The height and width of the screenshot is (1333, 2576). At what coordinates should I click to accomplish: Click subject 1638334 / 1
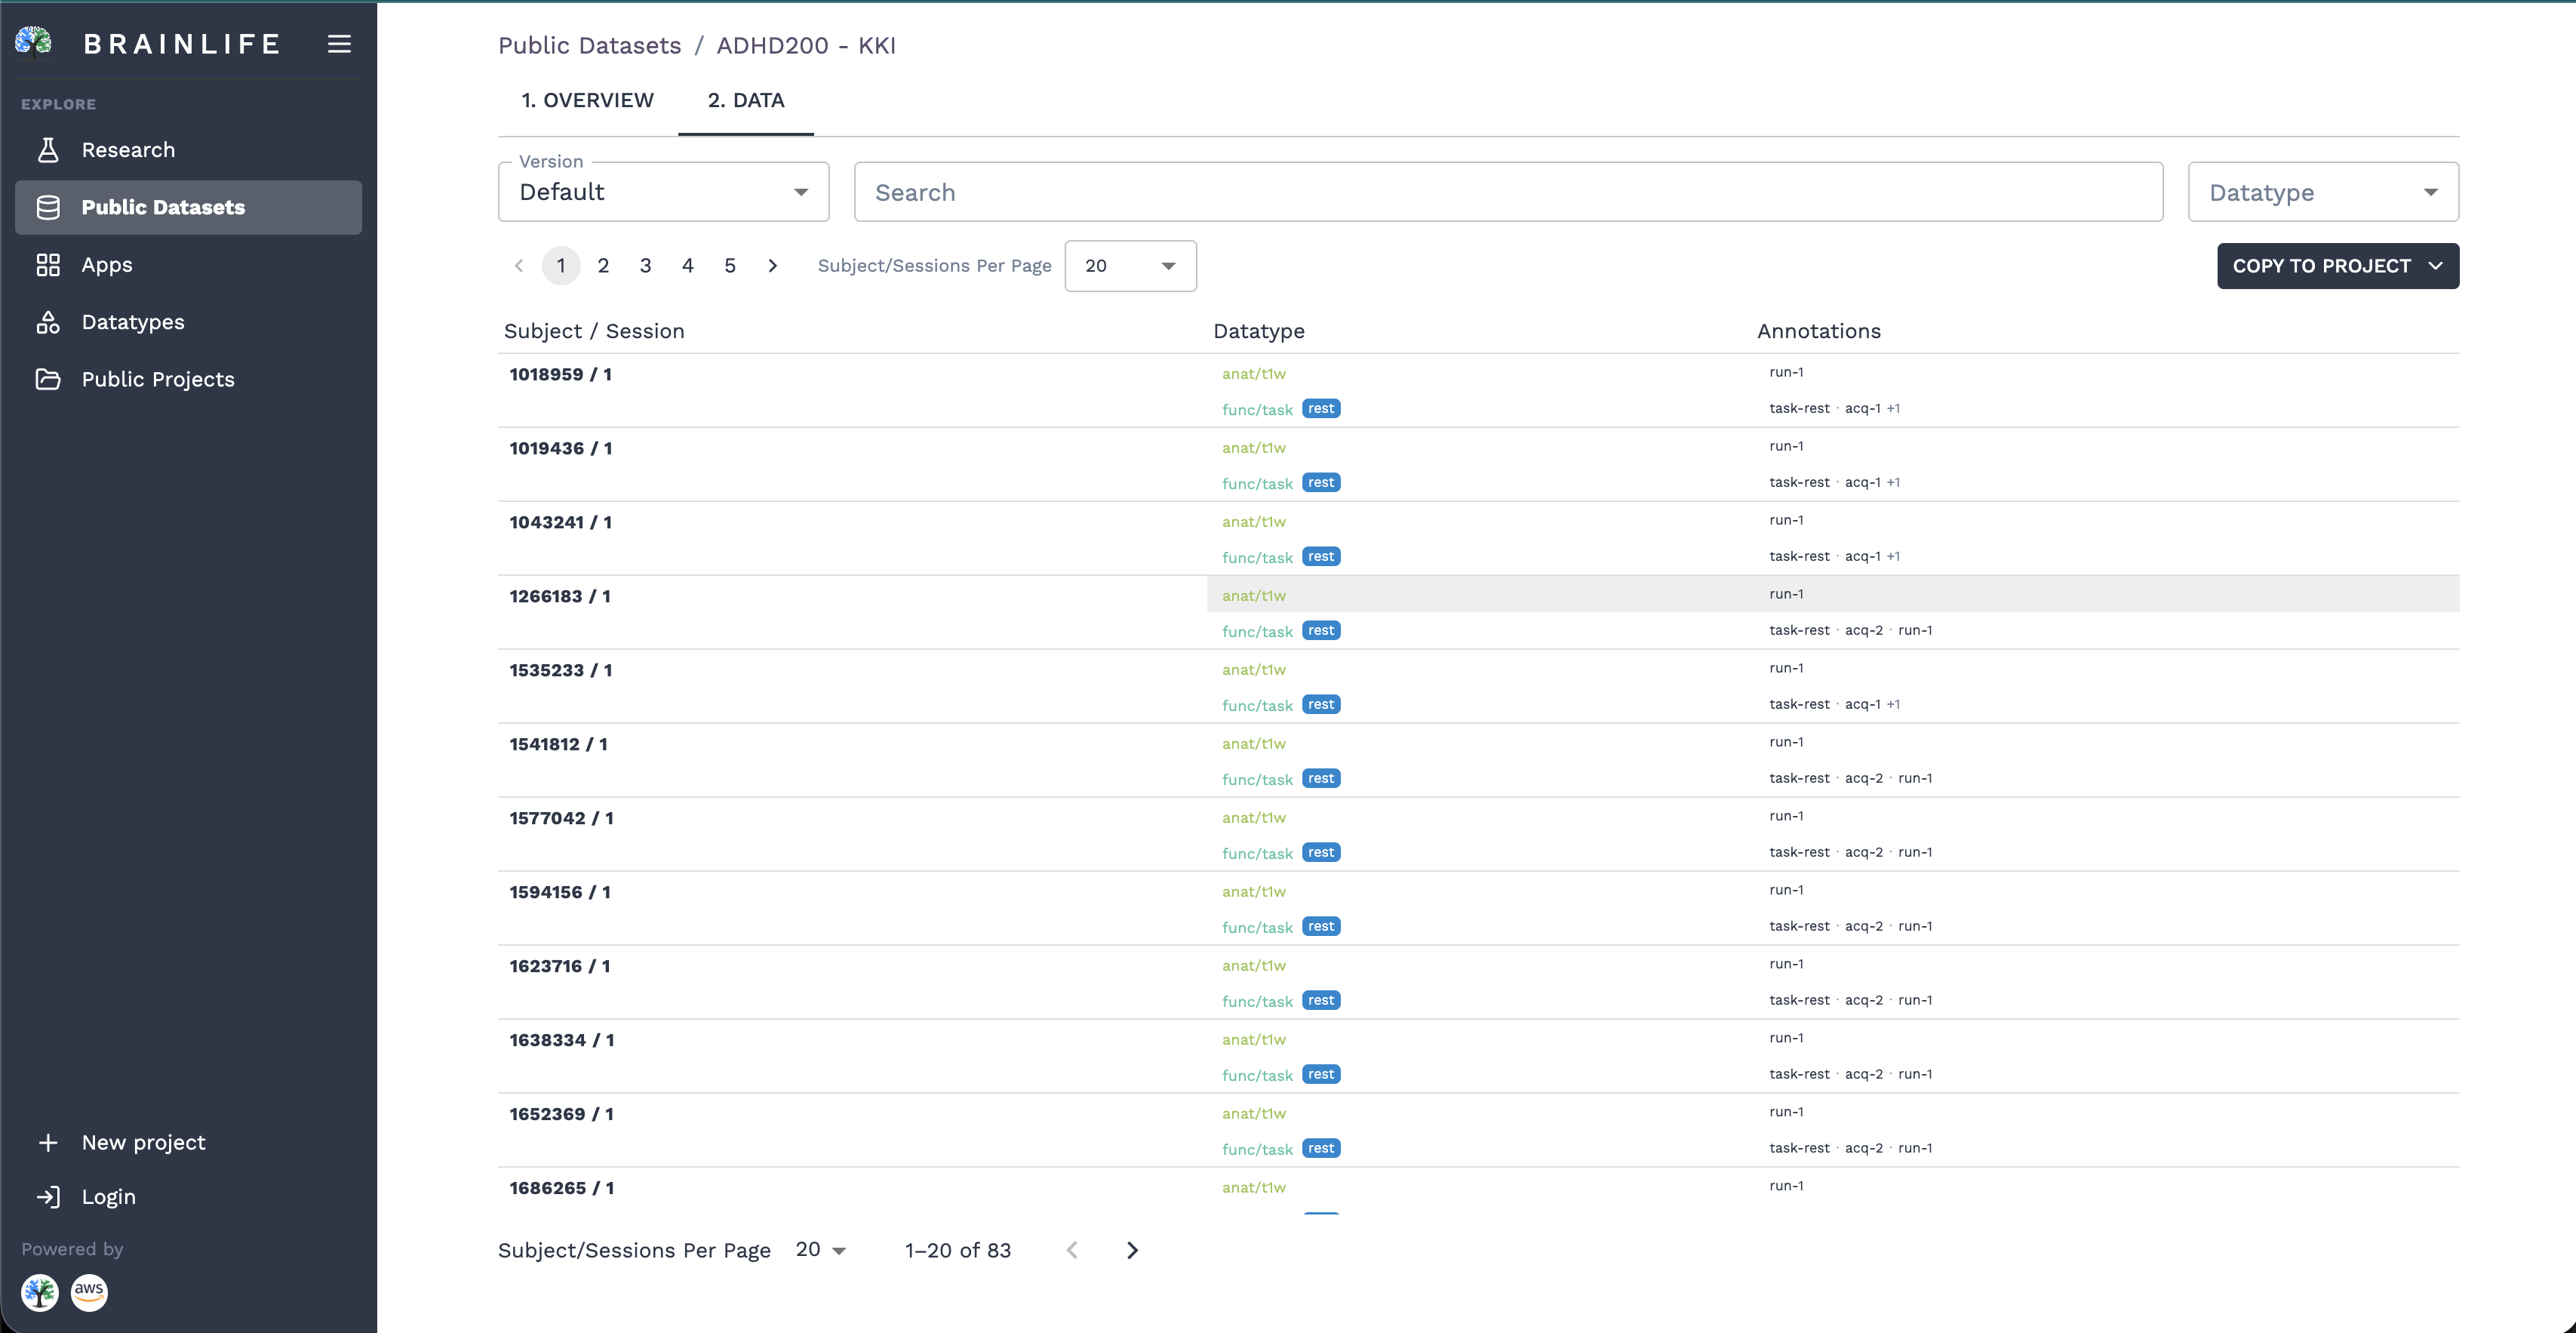click(x=561, y=1041)
